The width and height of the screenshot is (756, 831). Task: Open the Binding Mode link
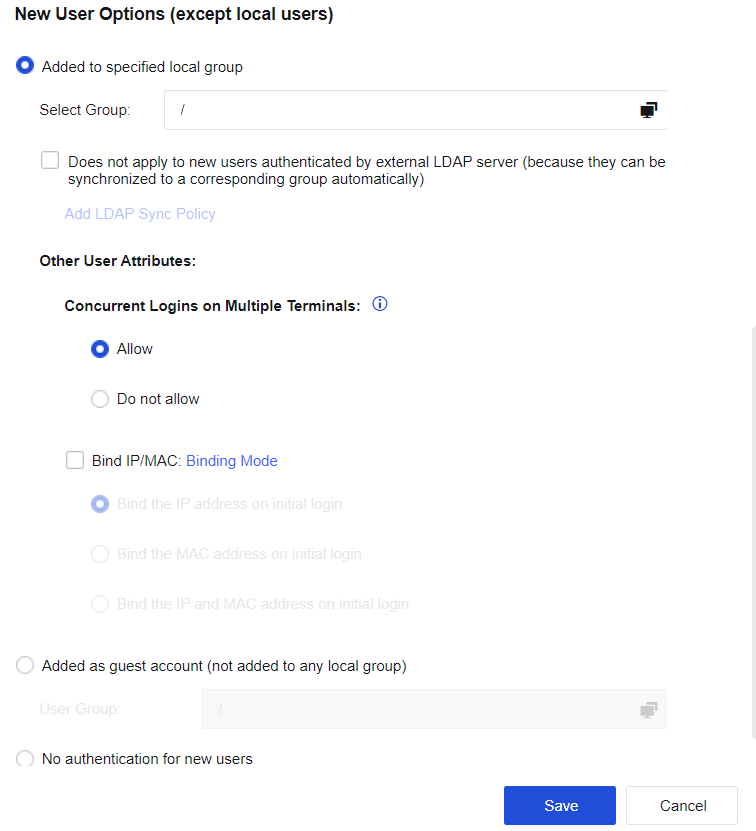[x=232, y=461]
